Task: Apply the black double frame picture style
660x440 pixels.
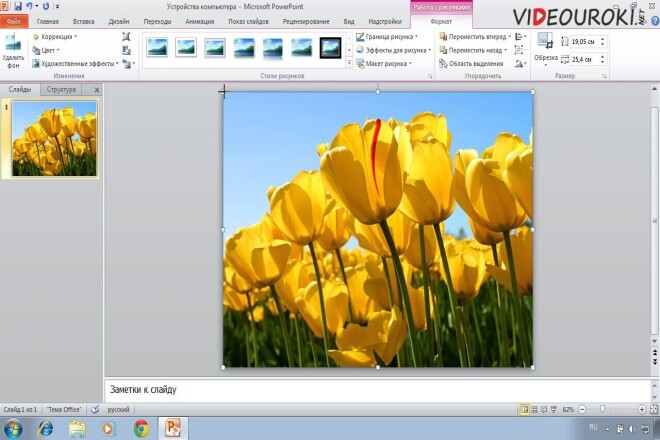Action: click(x=330, y=48)
